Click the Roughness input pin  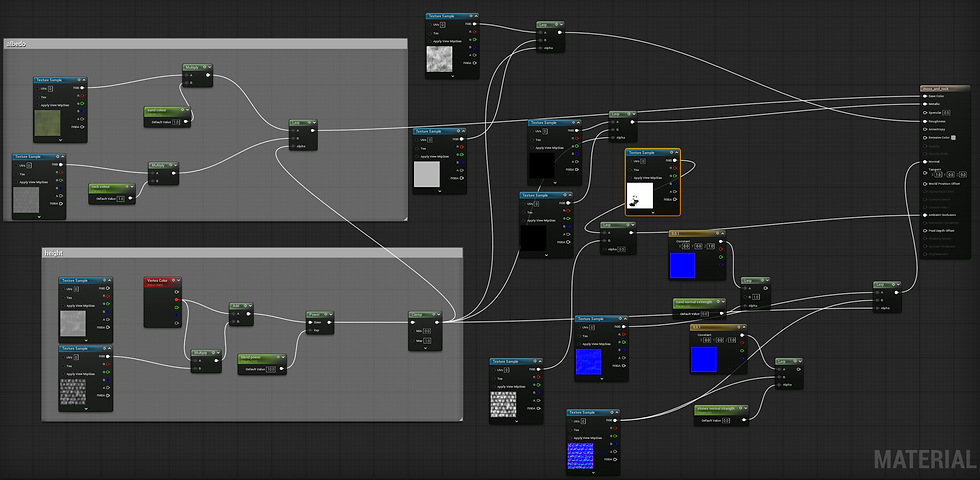926,121
